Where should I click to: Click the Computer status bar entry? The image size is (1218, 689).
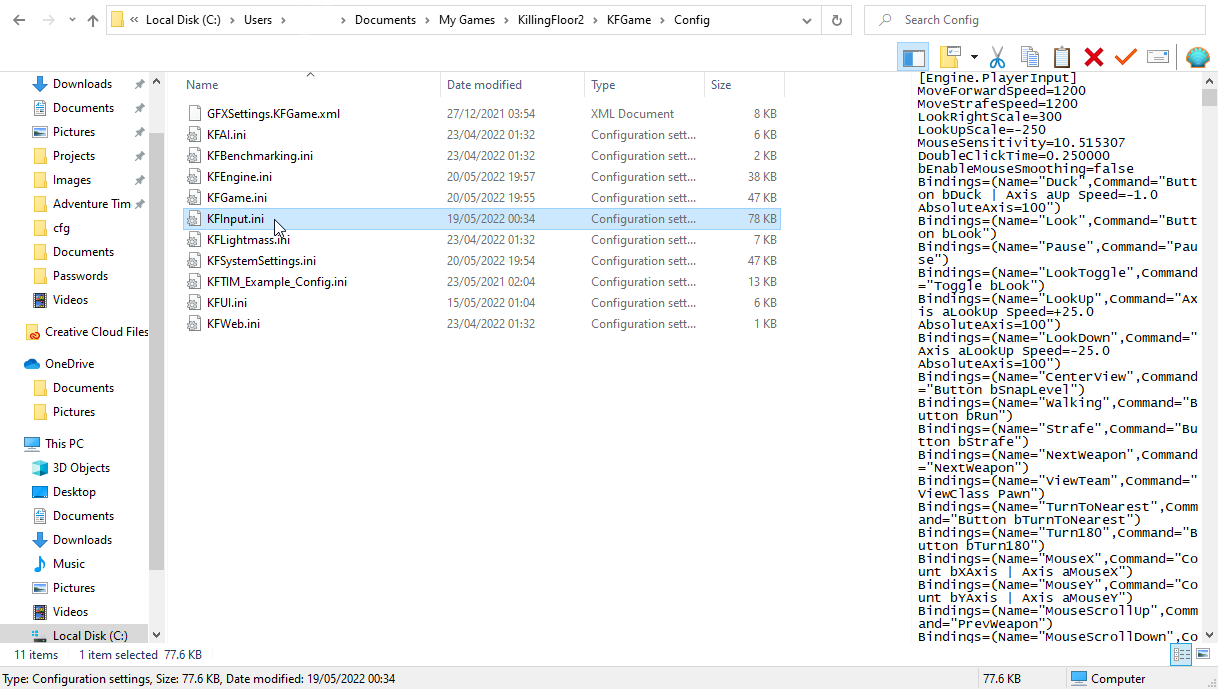tap(1108, 679)
